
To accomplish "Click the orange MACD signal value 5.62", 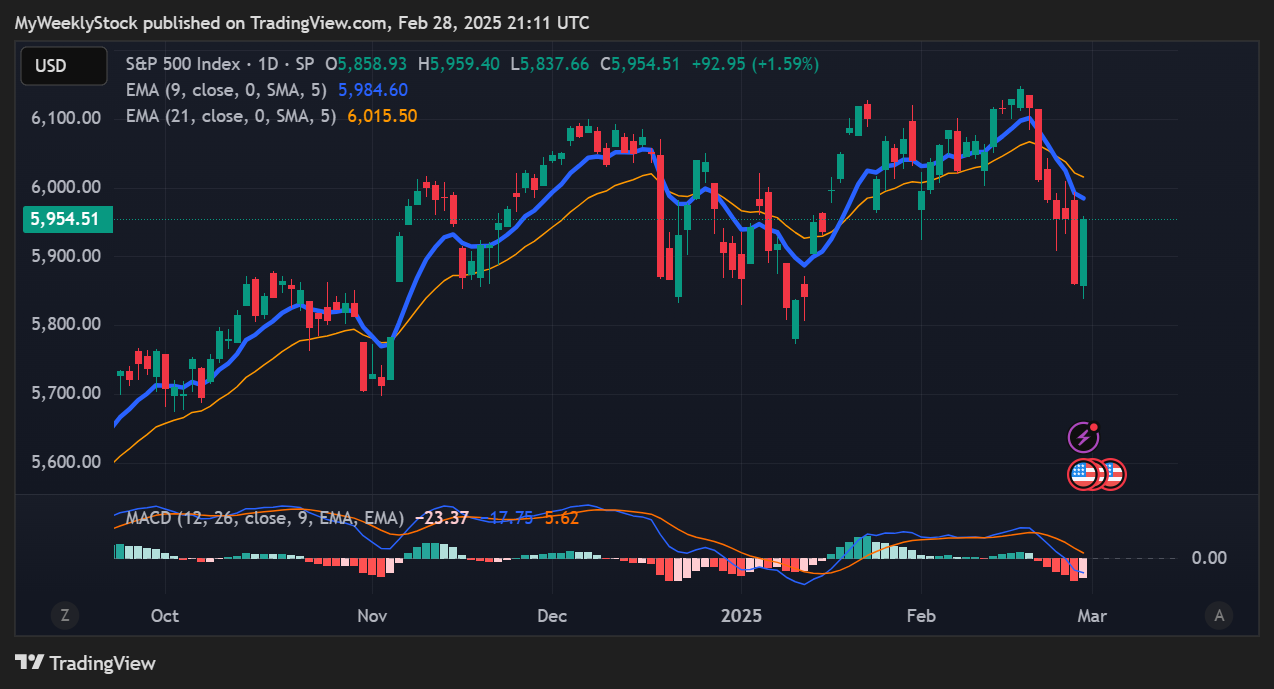I will (x=562, y=518).
